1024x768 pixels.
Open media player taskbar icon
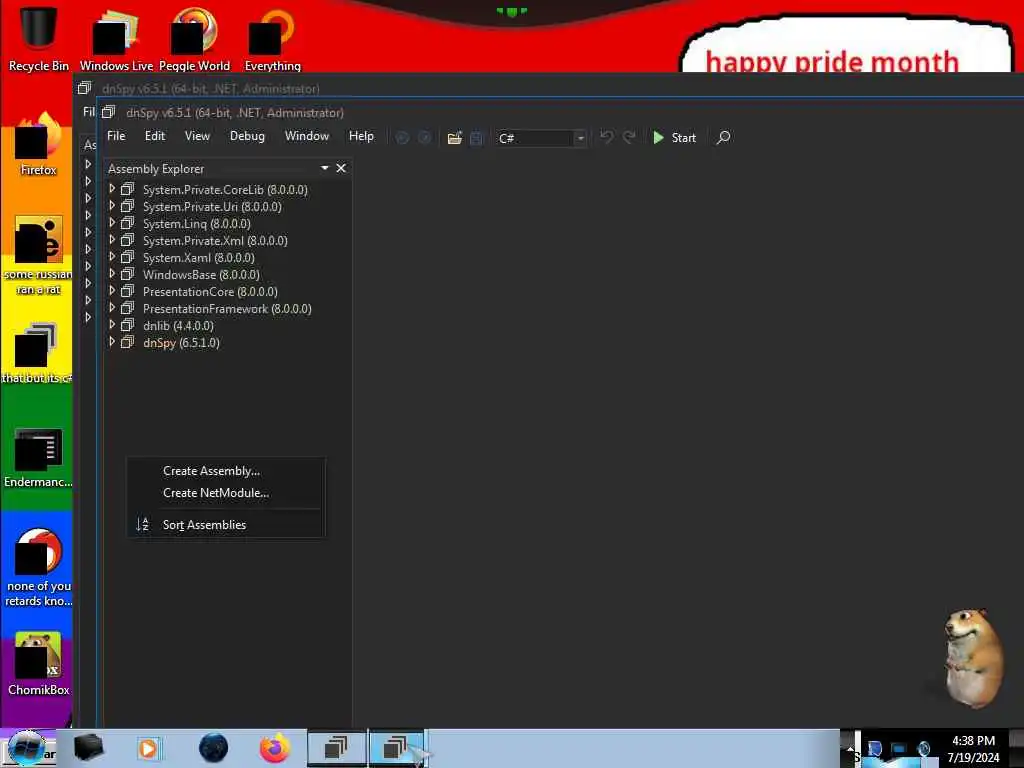(148, 748)
